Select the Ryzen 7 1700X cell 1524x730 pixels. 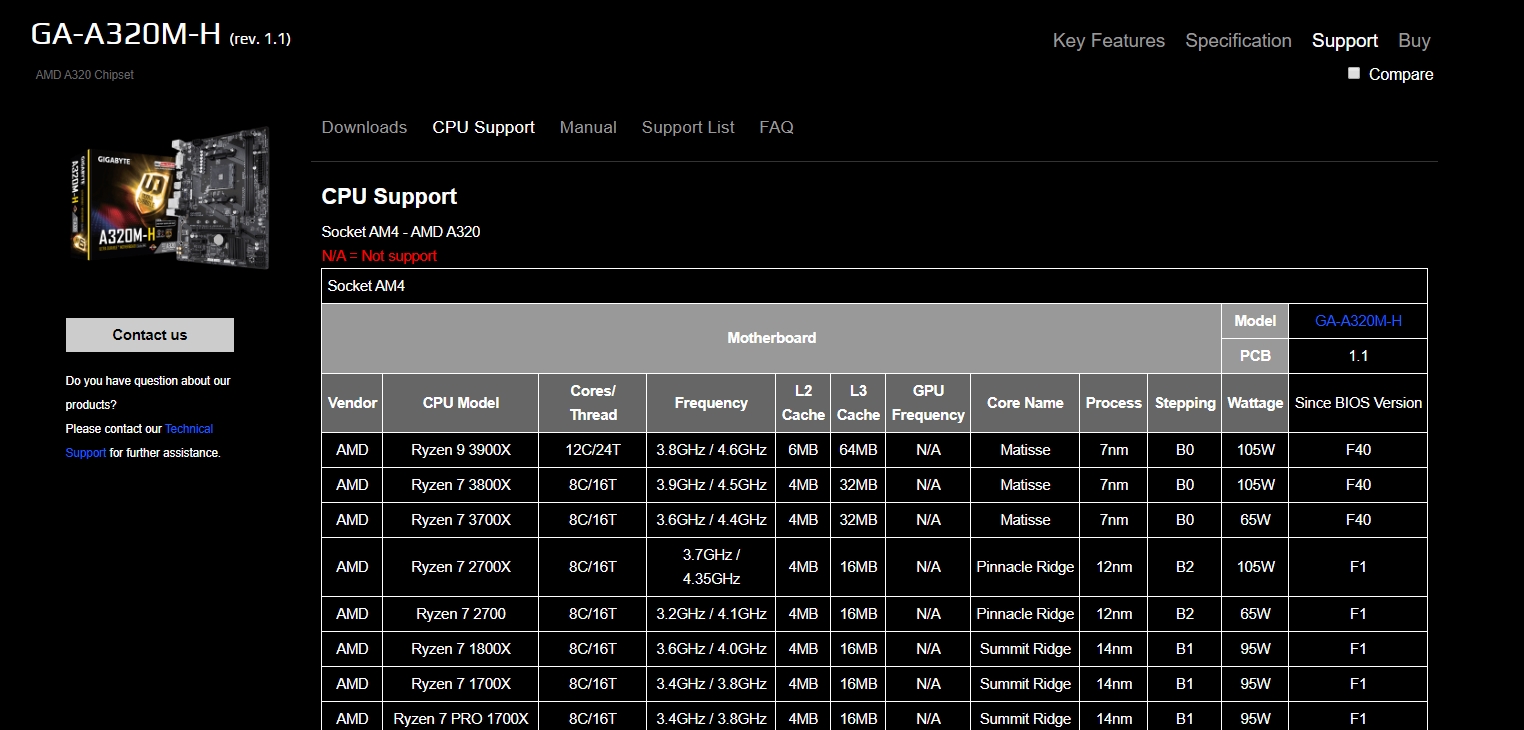(460, 684)
